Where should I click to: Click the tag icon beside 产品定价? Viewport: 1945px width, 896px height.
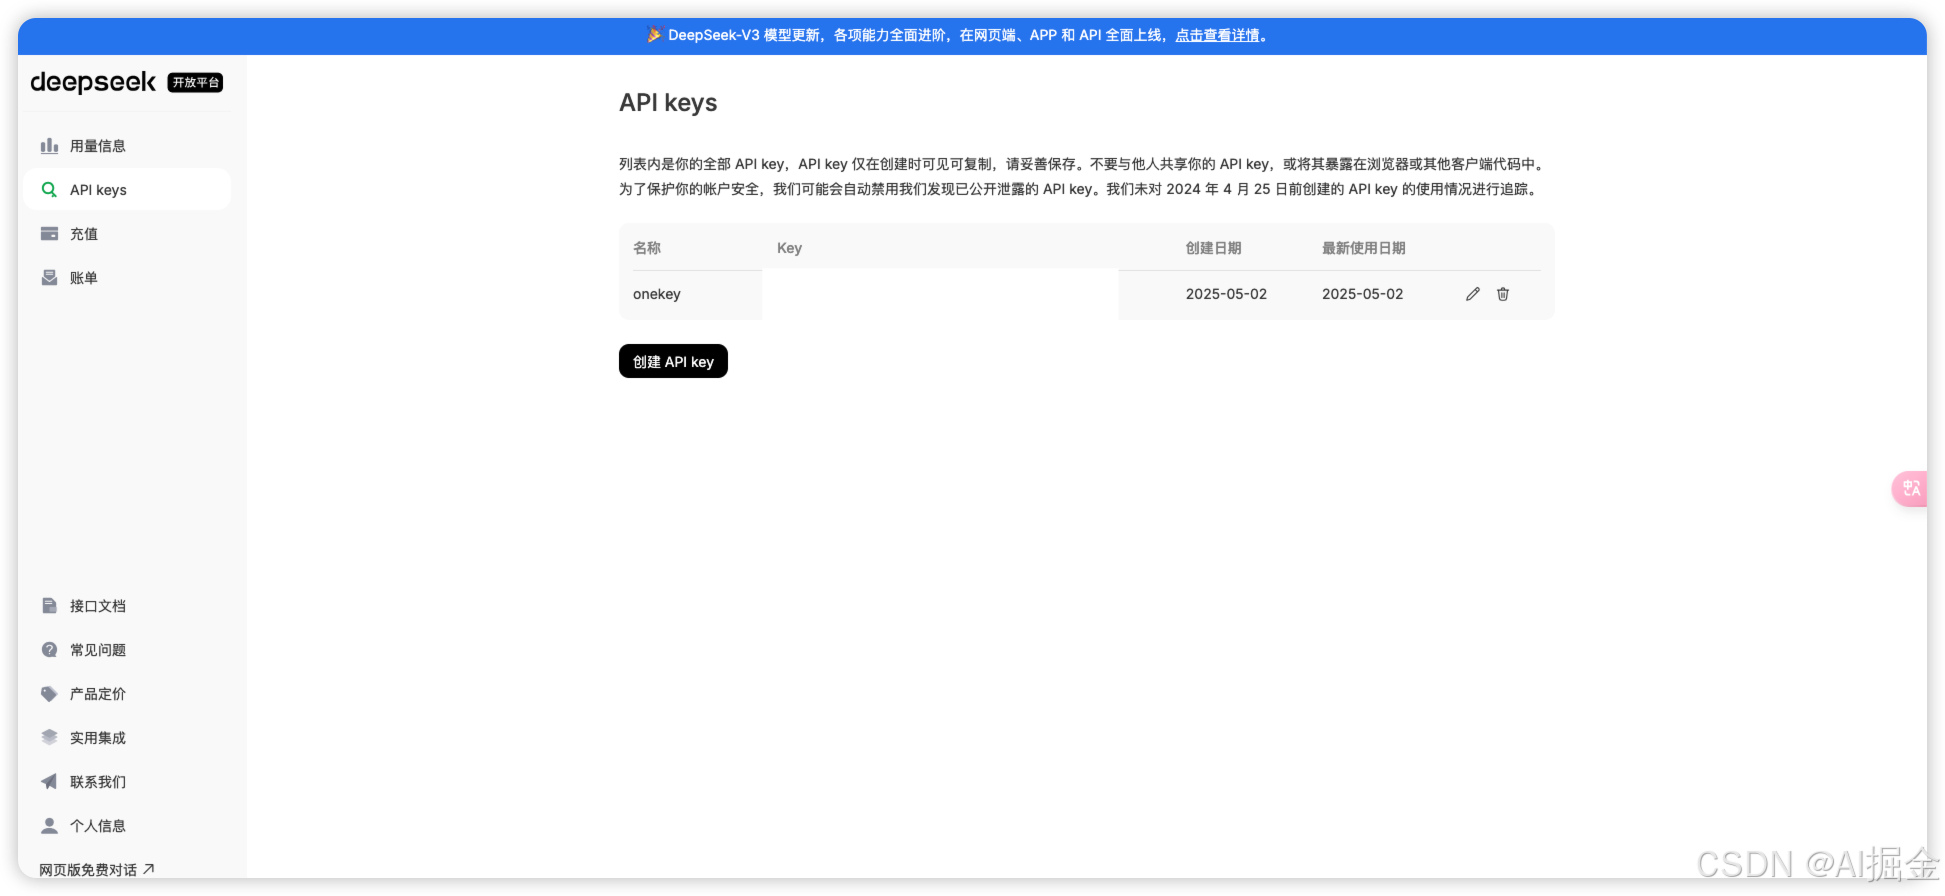[49, 694]
